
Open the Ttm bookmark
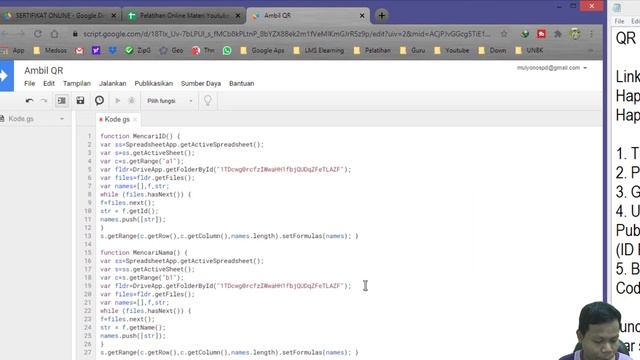click(x=203, y=51)
